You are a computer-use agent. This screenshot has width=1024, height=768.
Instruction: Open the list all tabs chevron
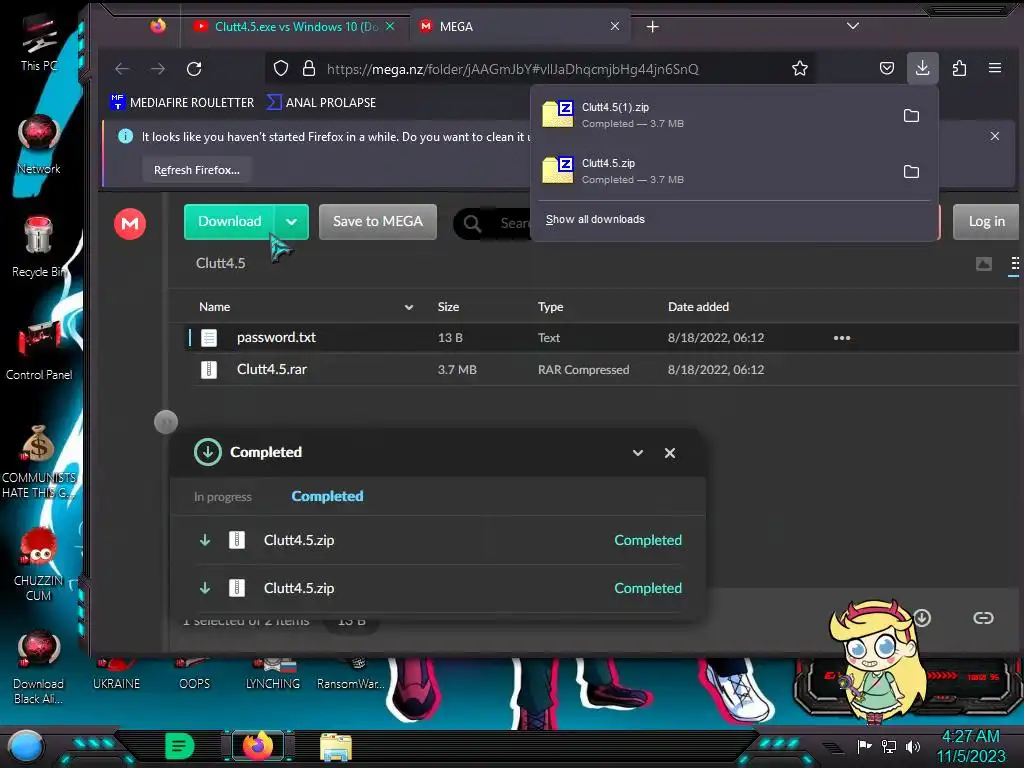(x=852, y=26)
